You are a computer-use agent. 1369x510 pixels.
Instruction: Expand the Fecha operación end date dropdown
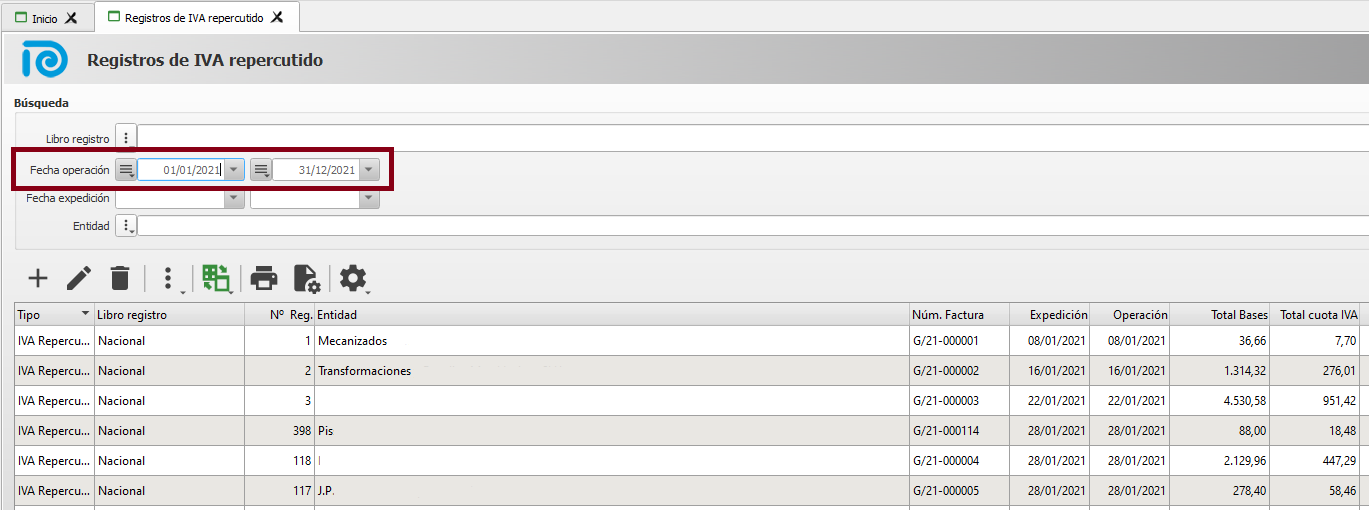point(370,170)
